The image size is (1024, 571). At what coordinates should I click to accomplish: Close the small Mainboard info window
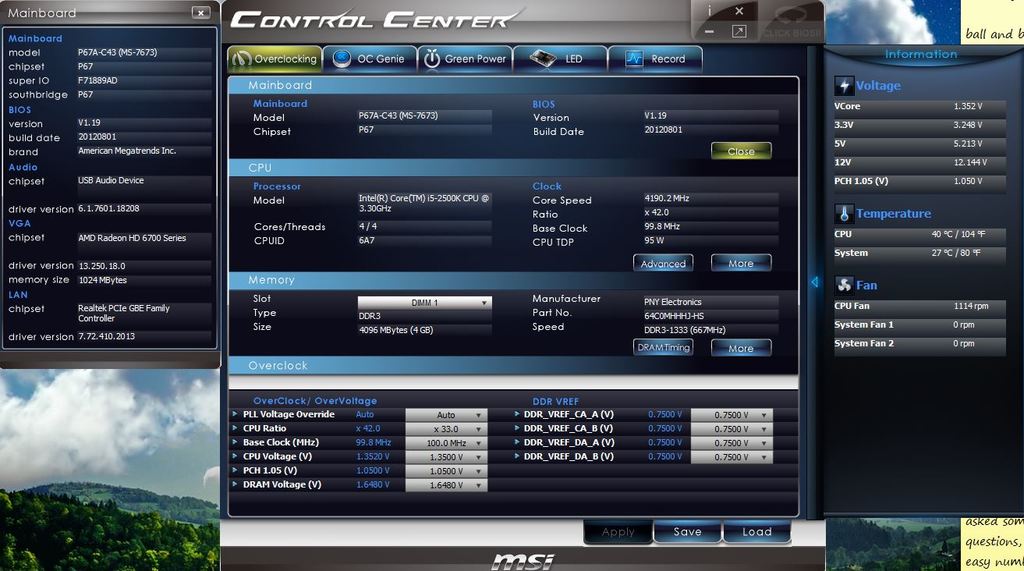point(200,12)
